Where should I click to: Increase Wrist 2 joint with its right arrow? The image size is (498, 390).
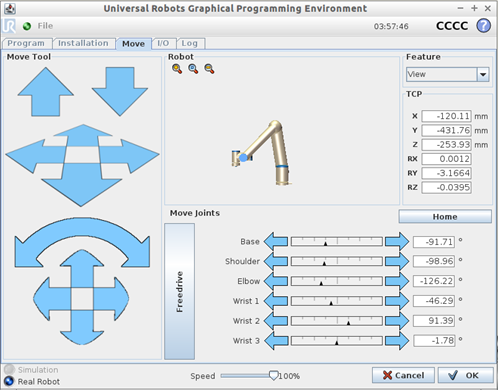pyautogui.click(x=397, y=321)
